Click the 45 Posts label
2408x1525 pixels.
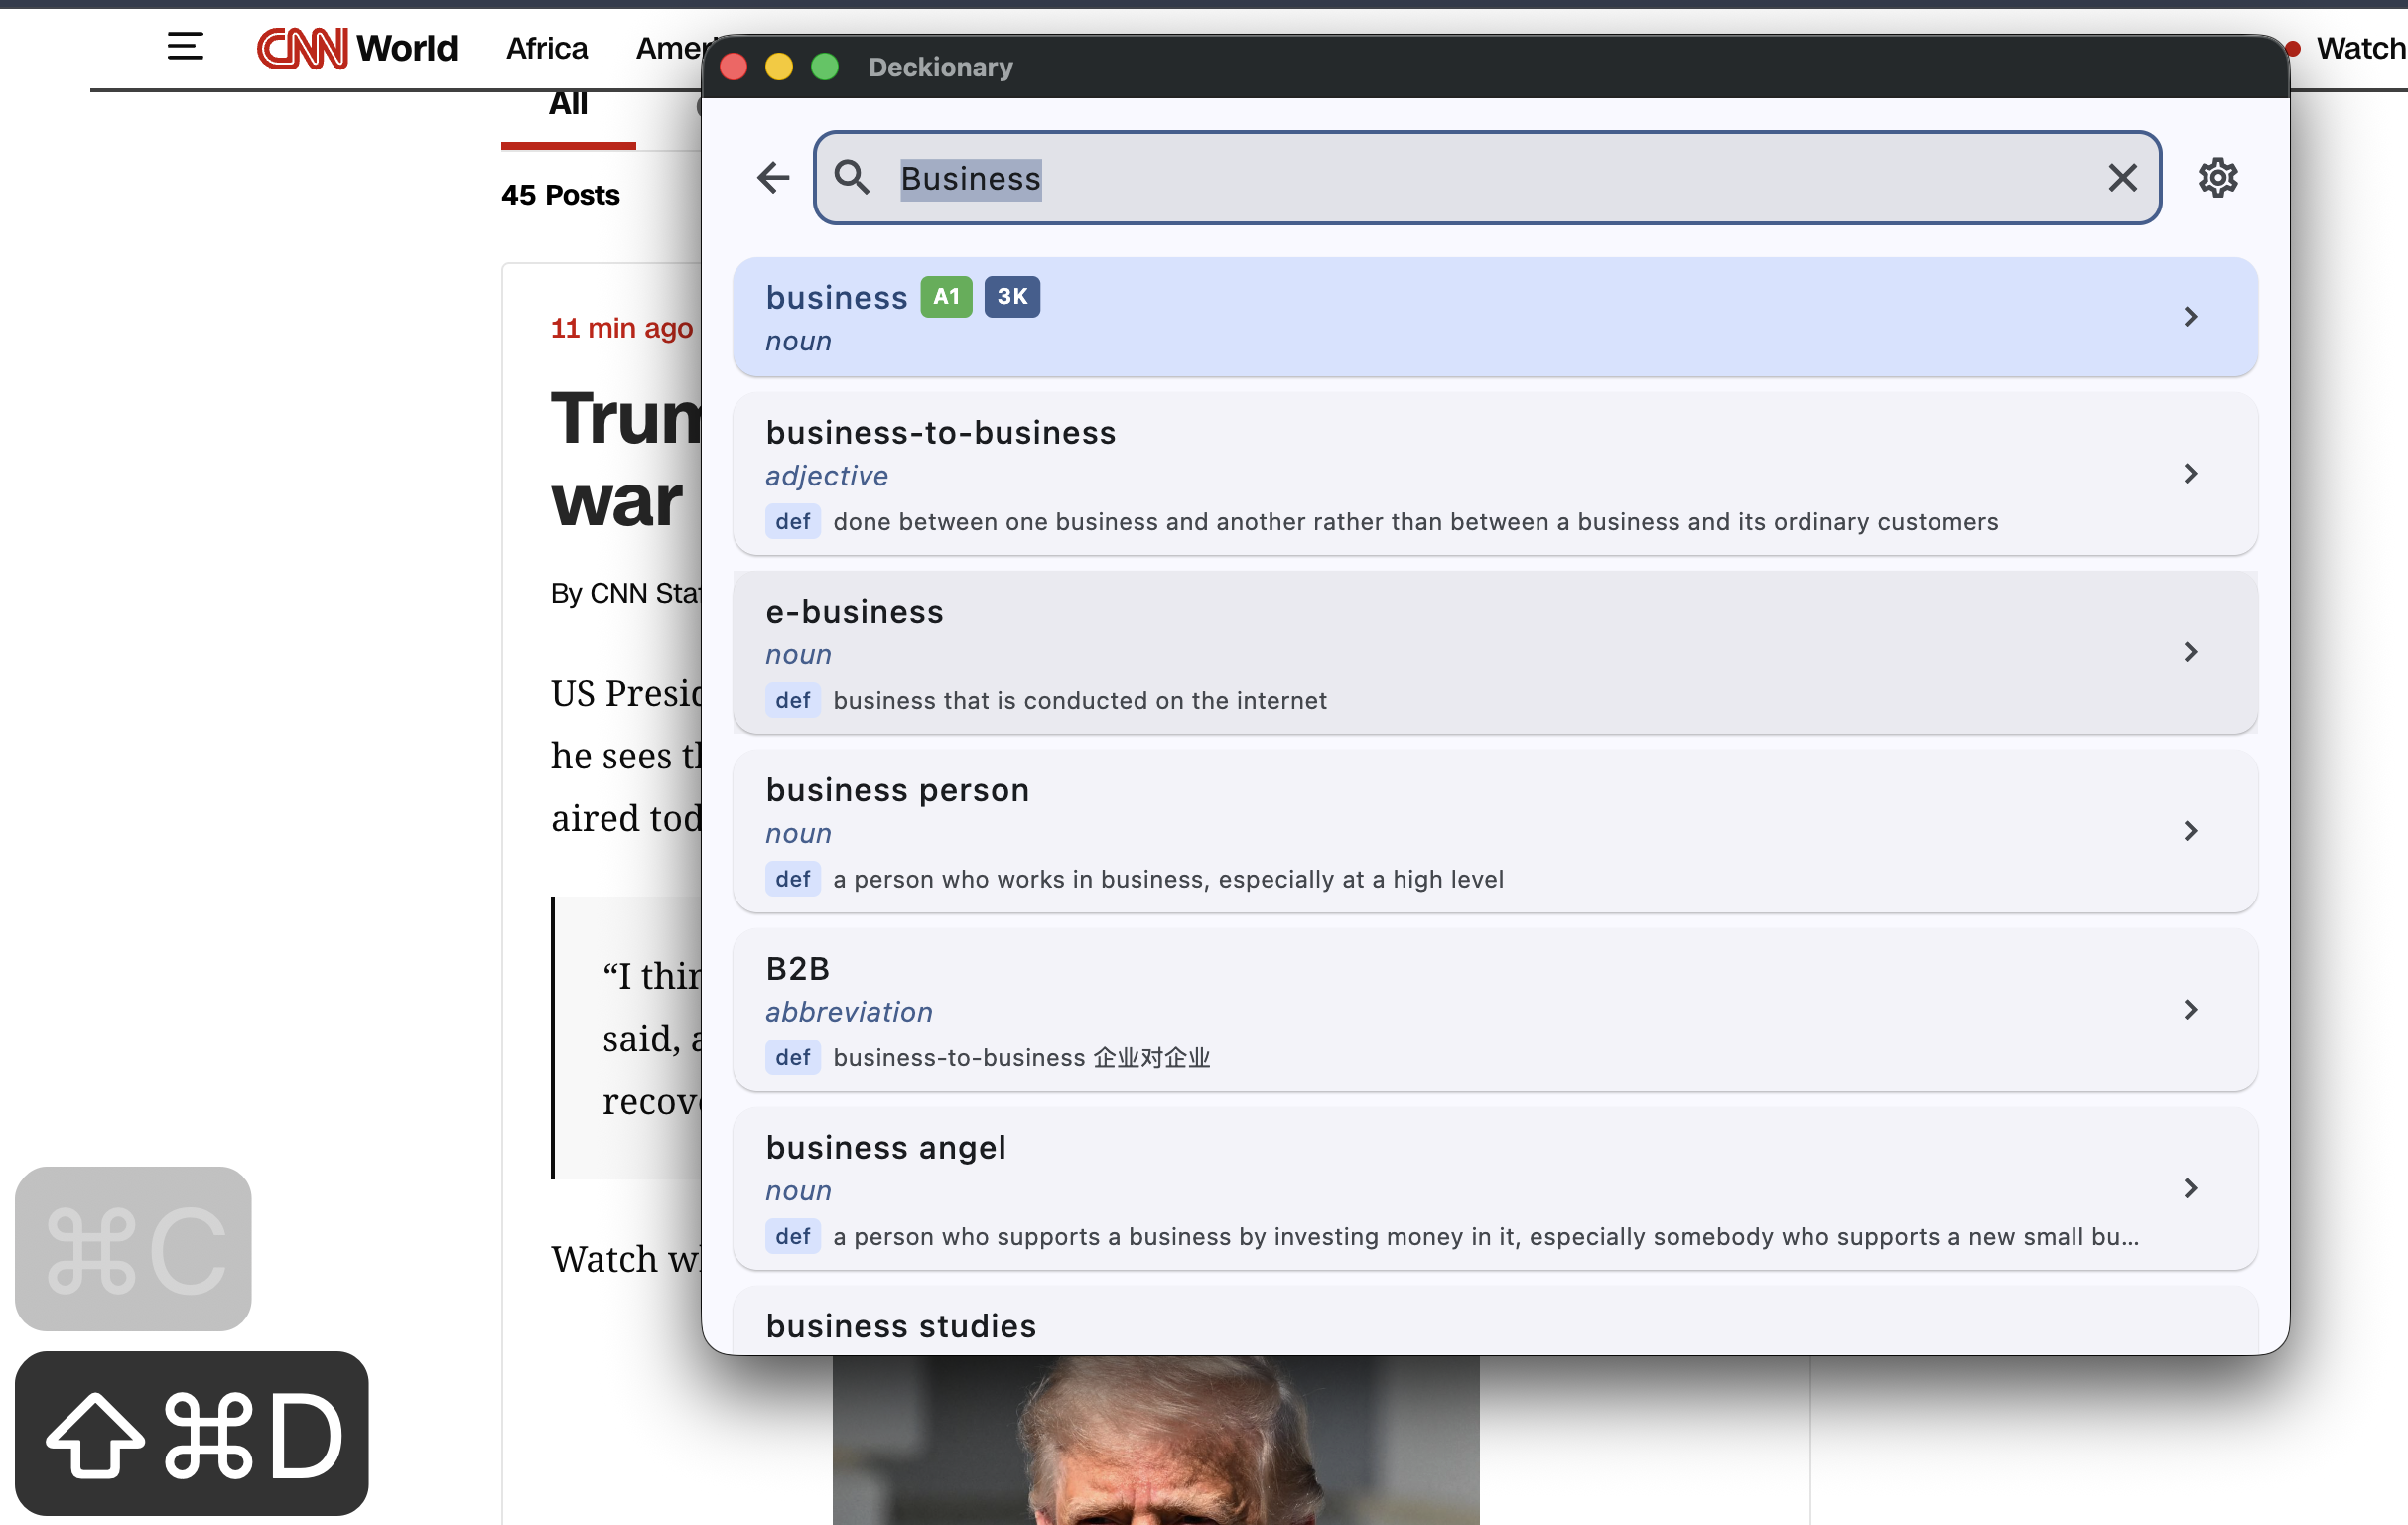(x=560, y=195)
